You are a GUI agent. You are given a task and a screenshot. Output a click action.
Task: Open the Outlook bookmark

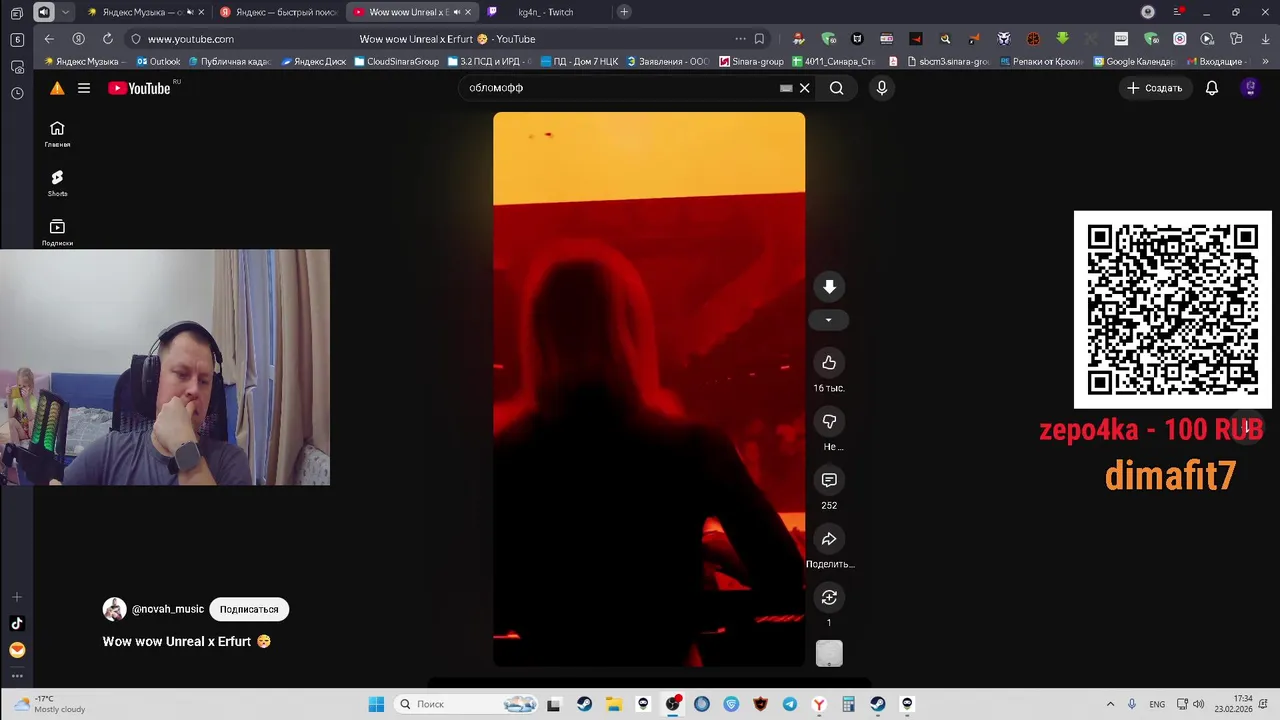(x=158, y=62)
